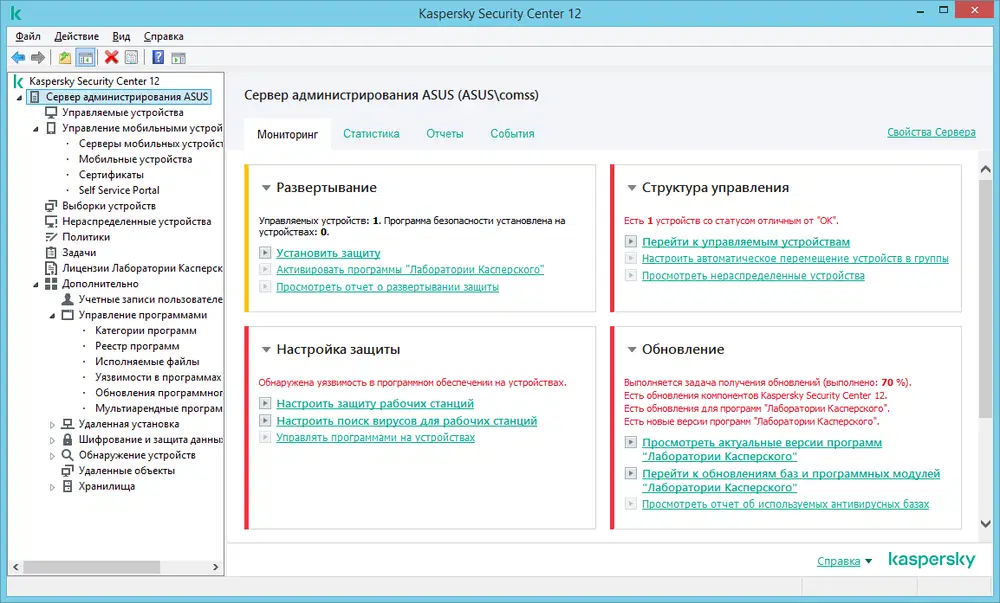This screenshot has height=603, width=1000.
Task: Open Help via blue question mark icon
Action: 158,58
